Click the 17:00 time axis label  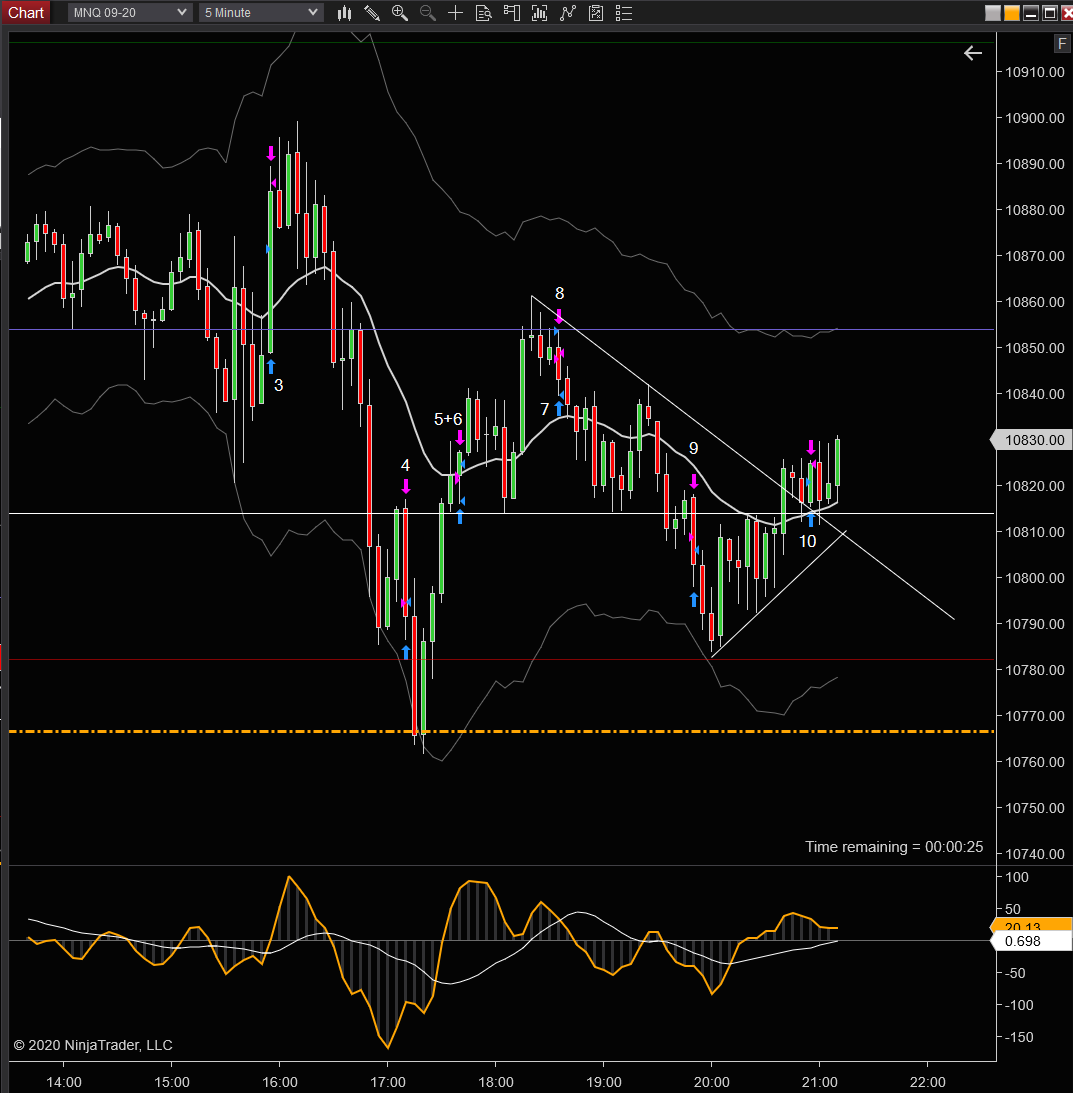coord(388,1082)
